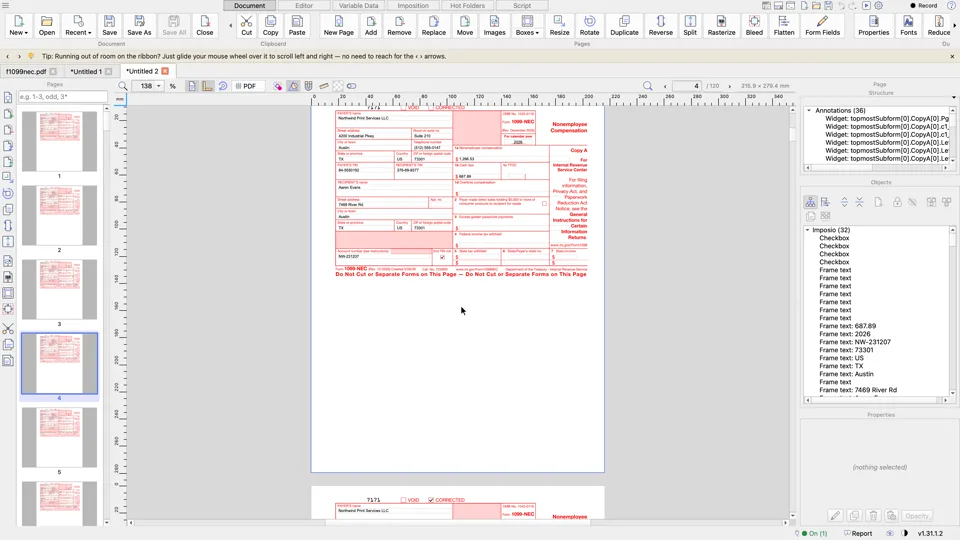
Task: Select page 2 thumbnail in Pages panel
Action: click(x=59, y=215)
